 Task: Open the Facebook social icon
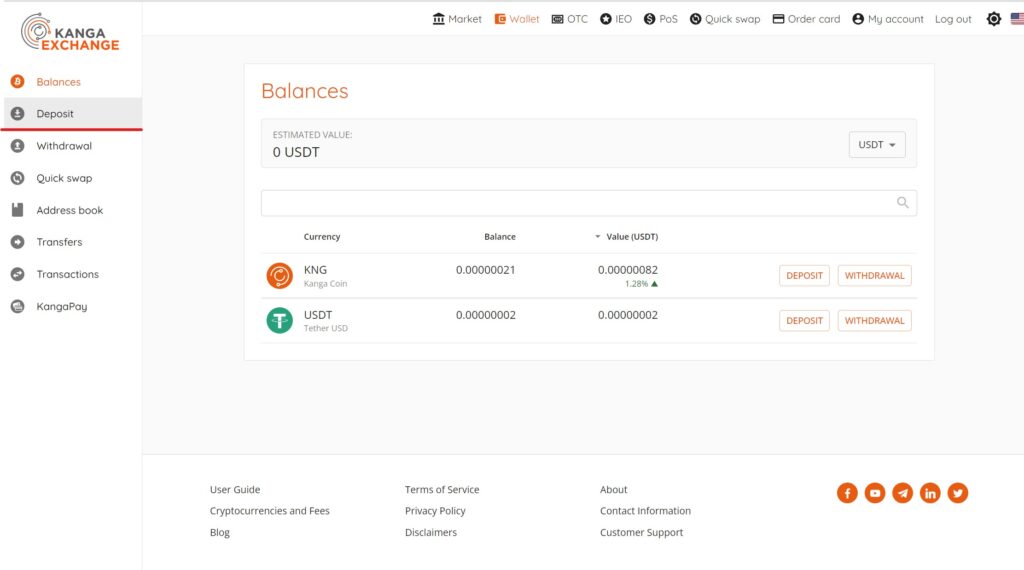tap(847, 493)
